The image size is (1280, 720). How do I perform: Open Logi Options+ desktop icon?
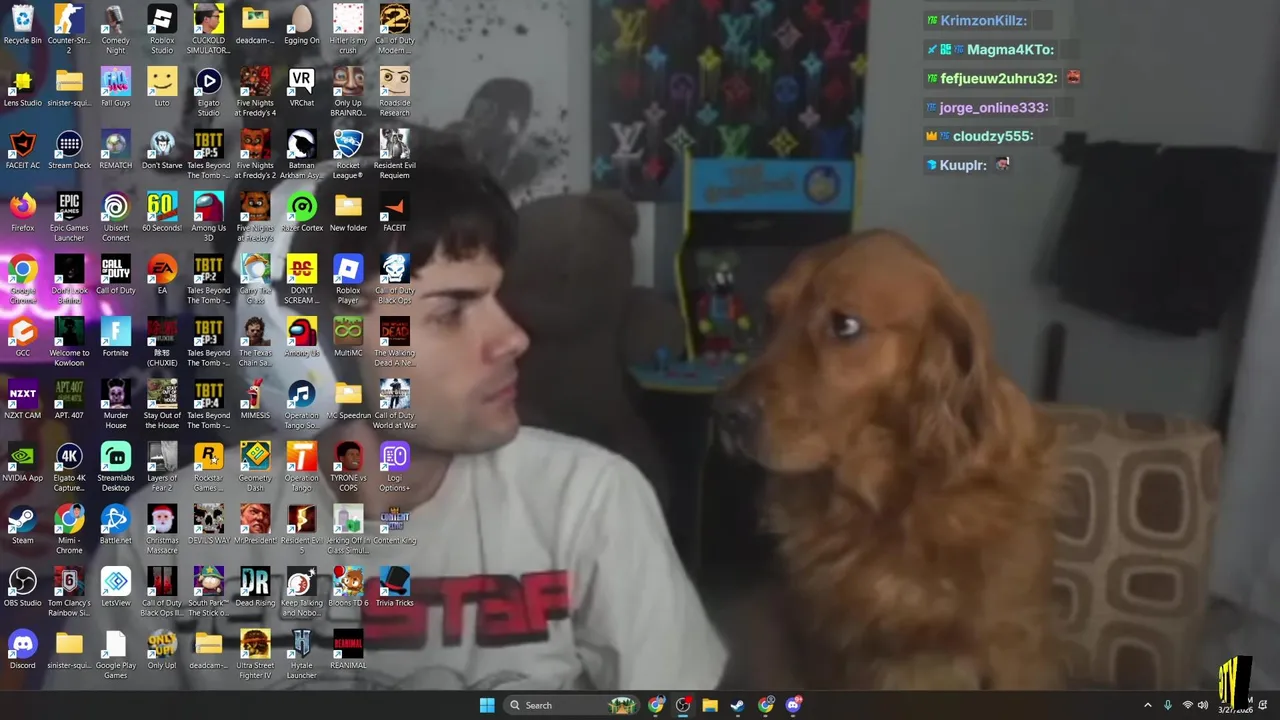click(394, 467)
